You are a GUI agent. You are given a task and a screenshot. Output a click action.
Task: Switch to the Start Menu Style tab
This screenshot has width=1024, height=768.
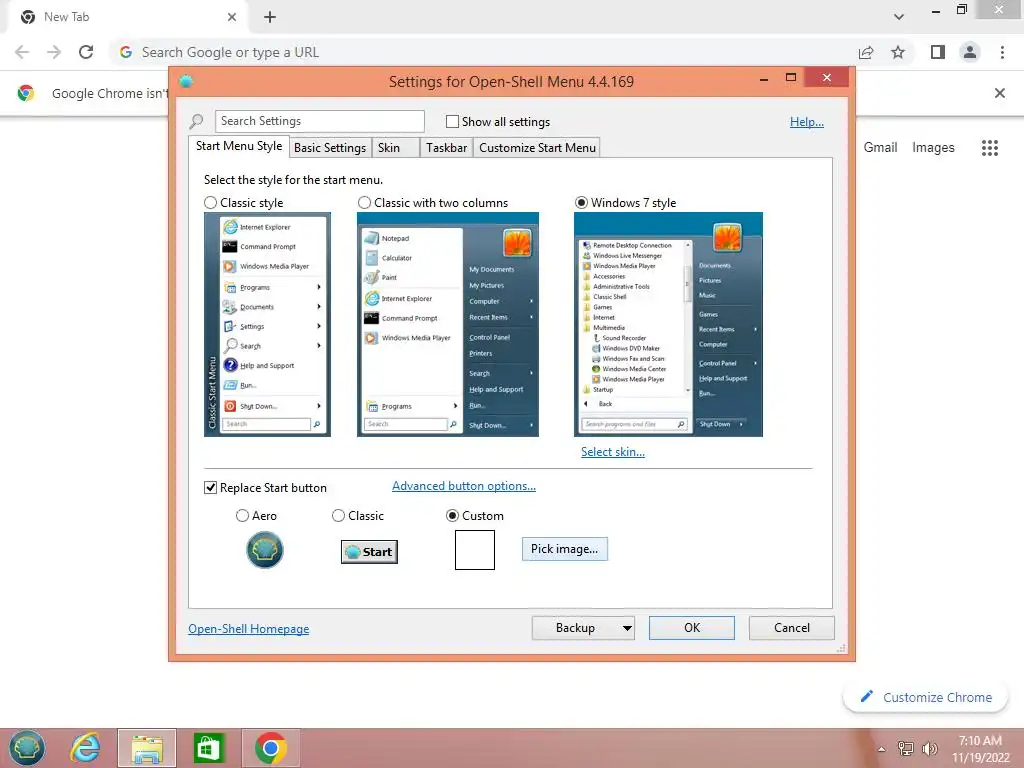click(239, 146)
